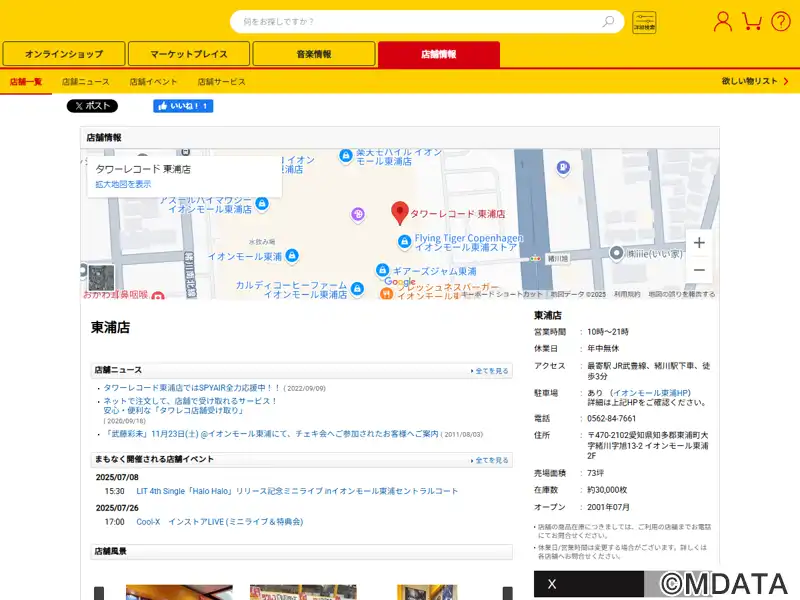This screenshot has width=800, height=600.
Task: Click the 年中無休 holiday value
Action: pyautogui.click(x=603, y=348)
